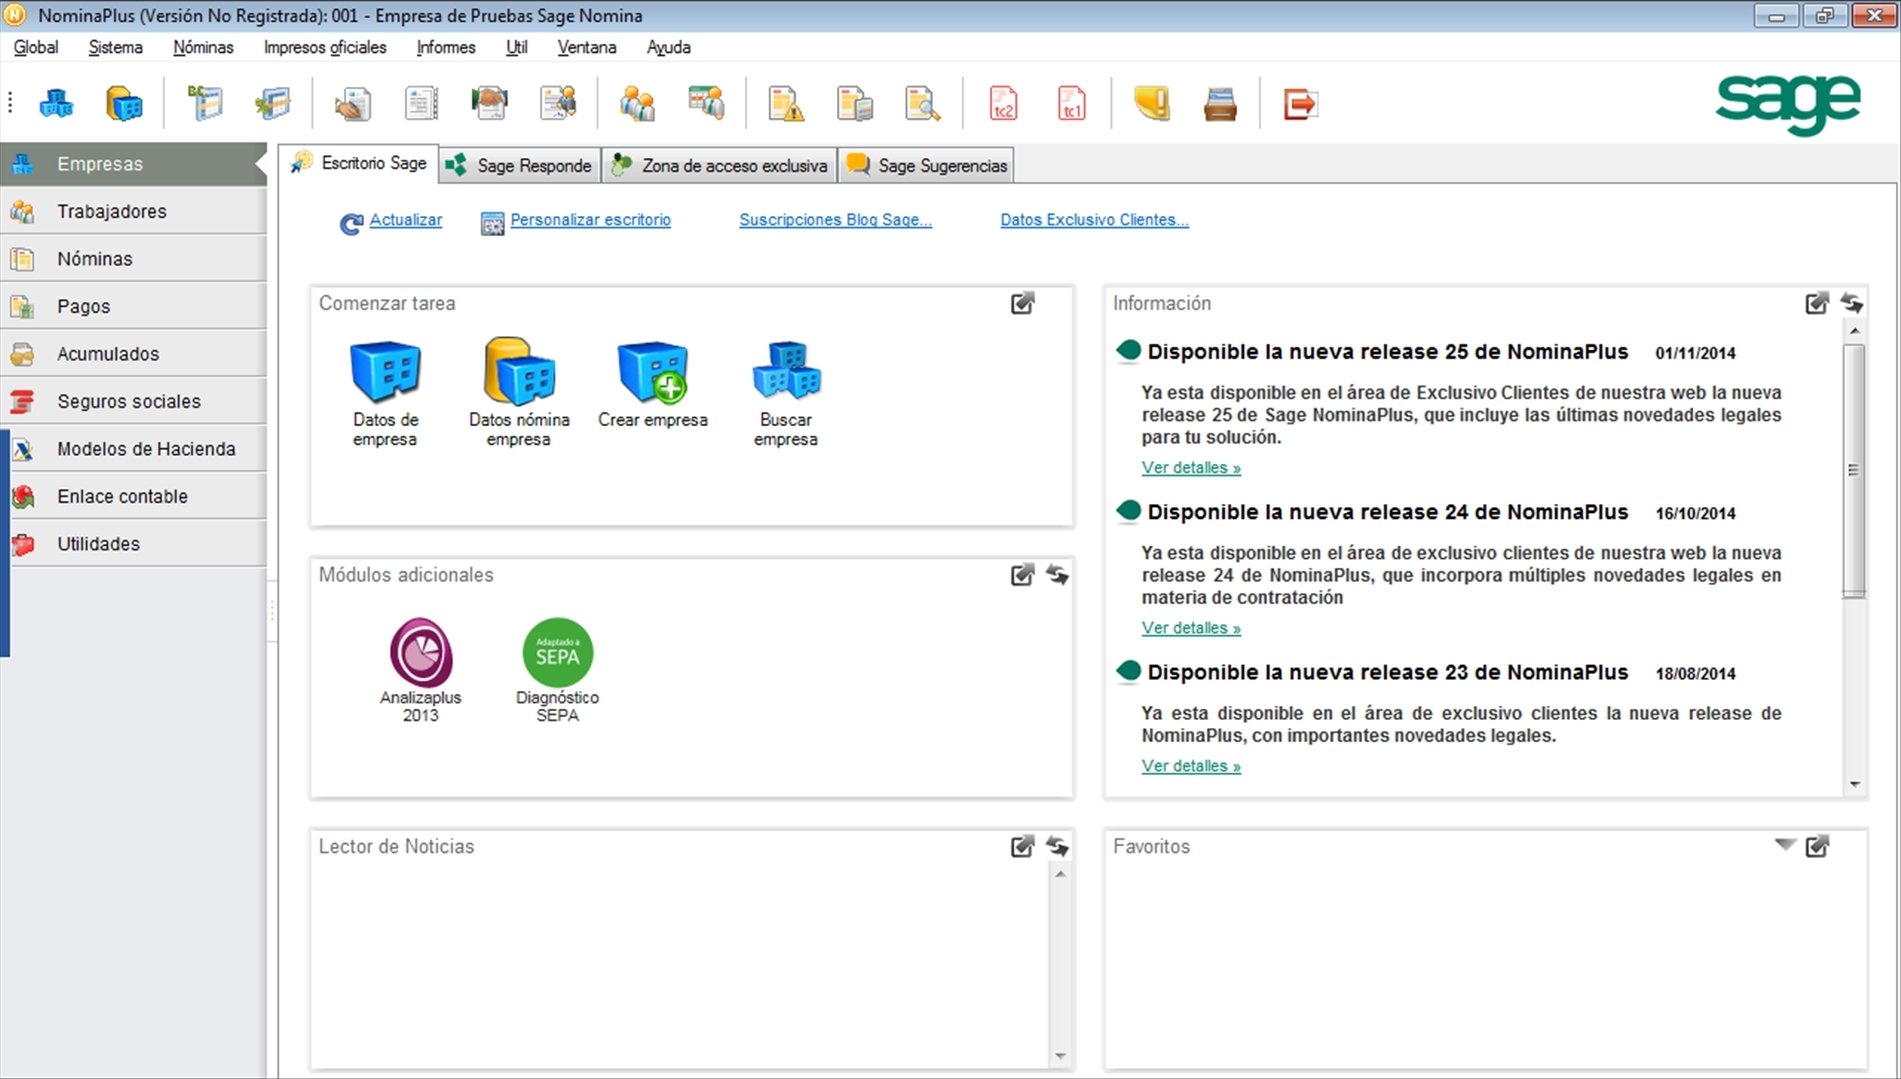1901x1079 pixels.
Task: Click the red exit arrow toolbar icon
Action: 1300,104
